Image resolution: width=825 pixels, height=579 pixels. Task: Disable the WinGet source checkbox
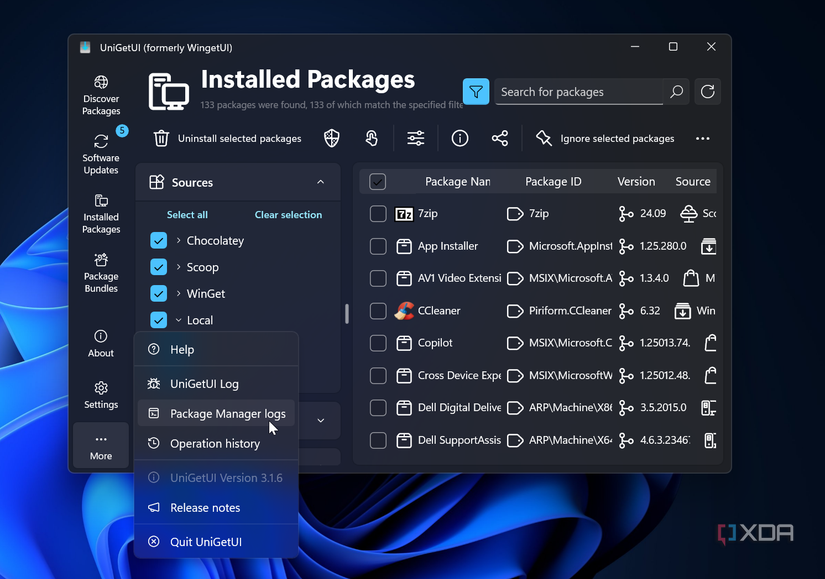pyautogui.click(x=161, y=293)
